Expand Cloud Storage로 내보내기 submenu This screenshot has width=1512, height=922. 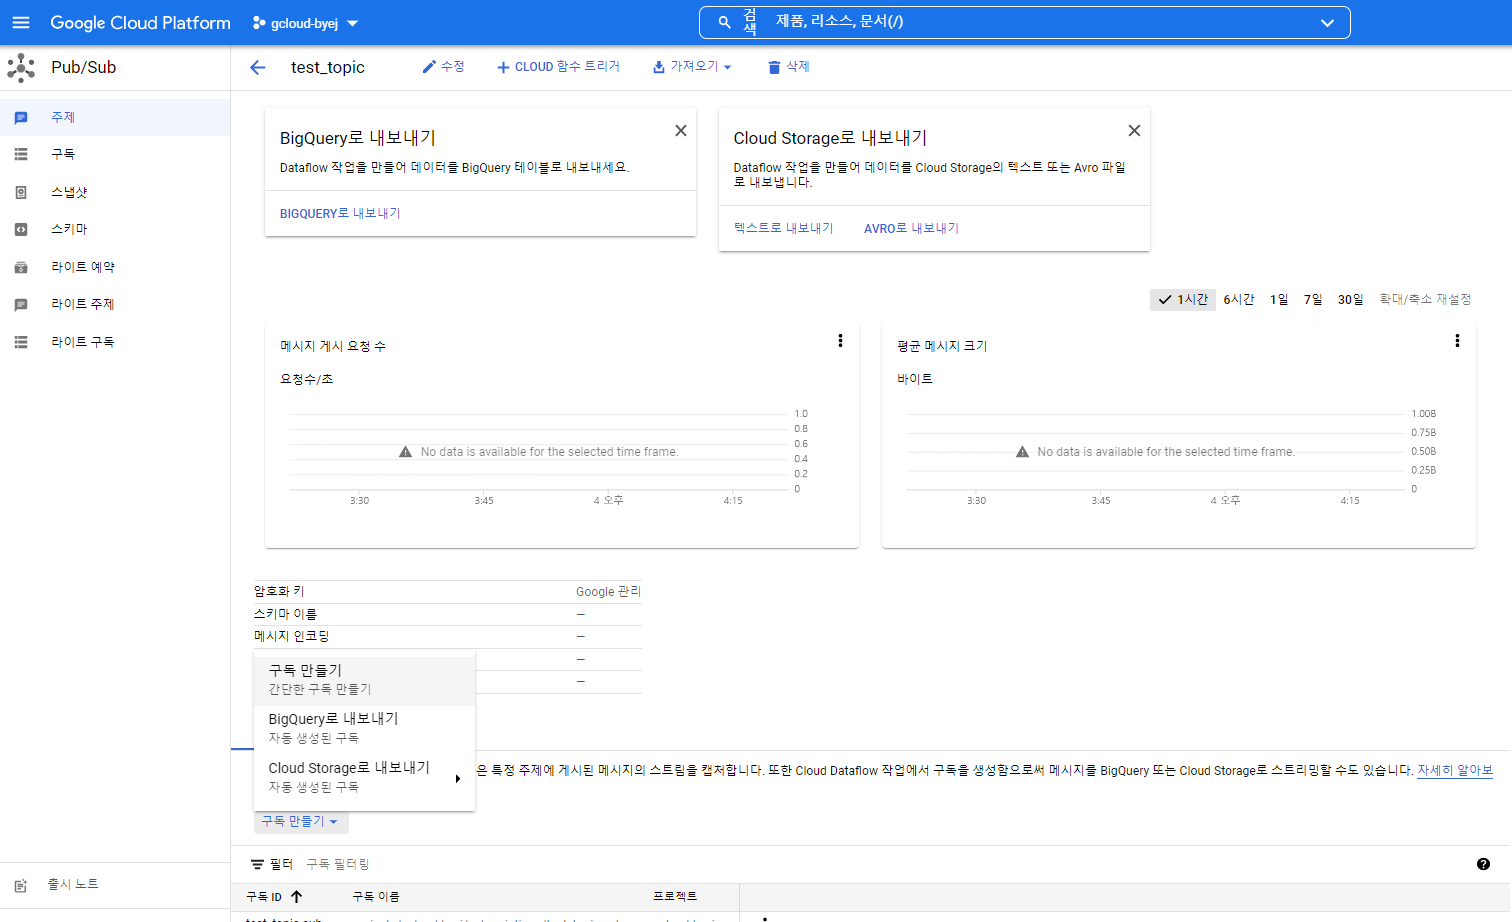(x=364, y=777)
